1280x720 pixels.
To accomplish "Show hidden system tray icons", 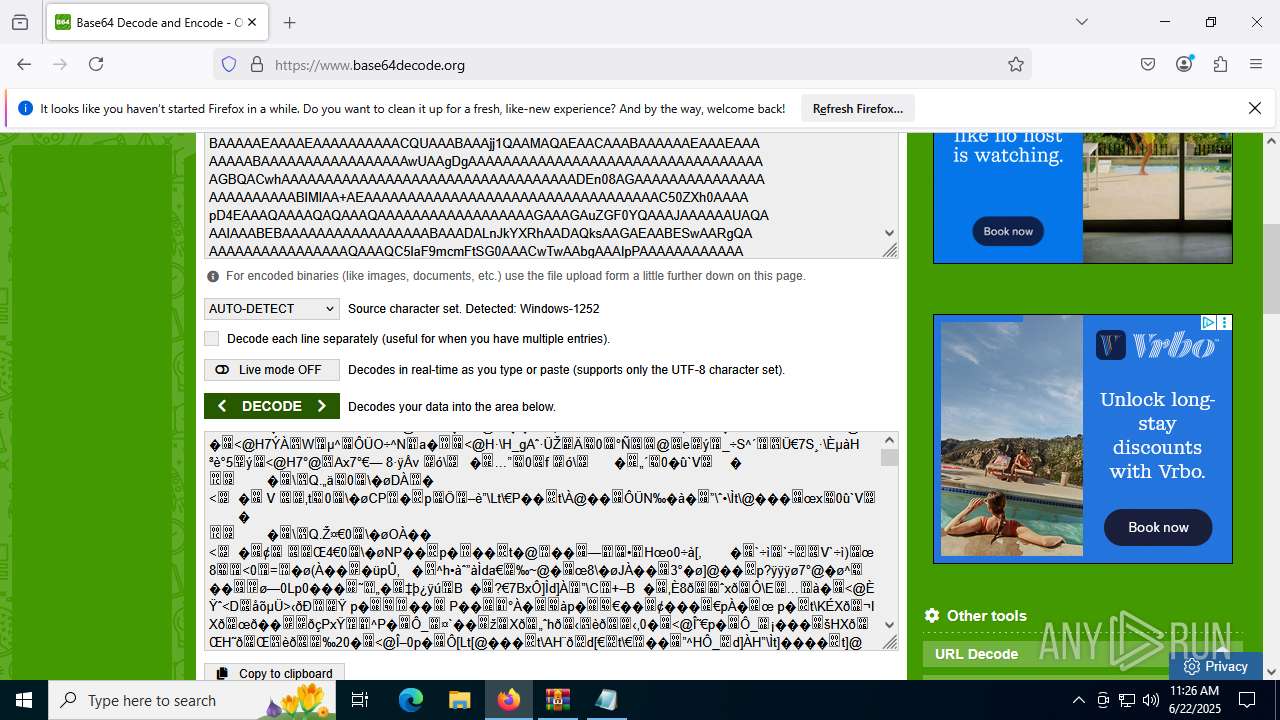I will 1078,700.
